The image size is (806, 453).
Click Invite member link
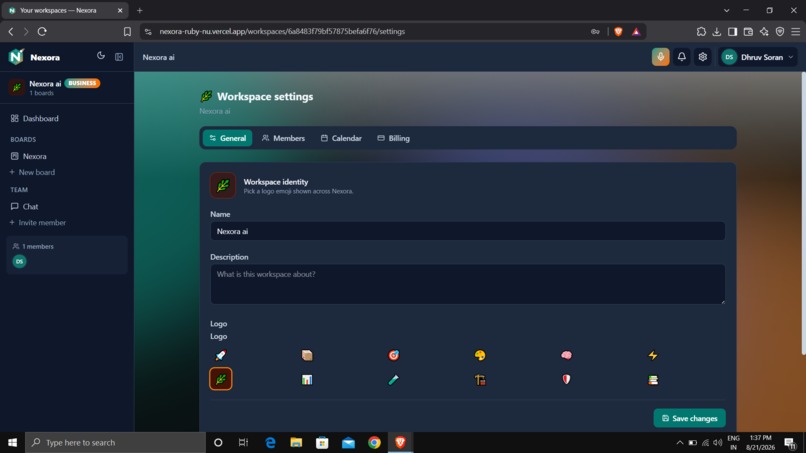coord(38,223)
